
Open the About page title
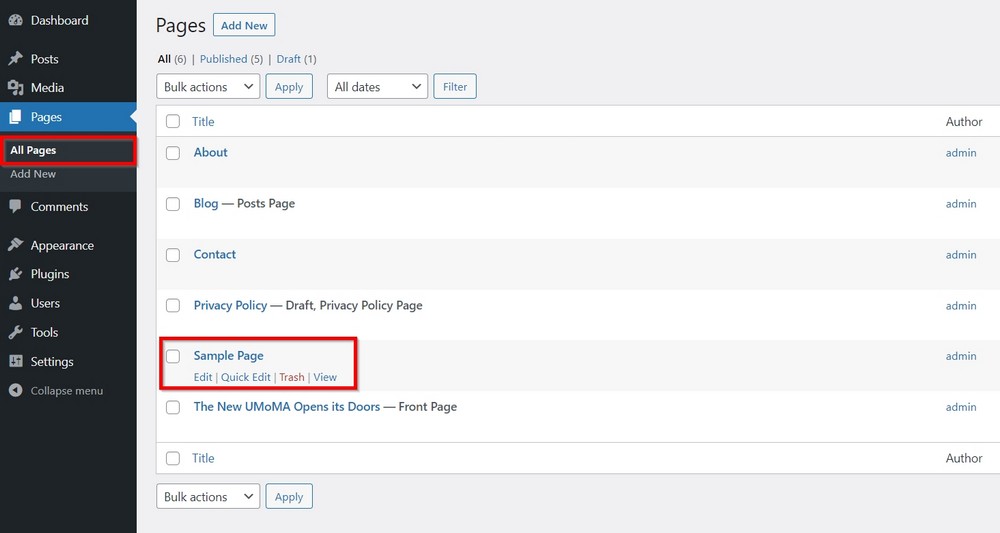point(210,152)
